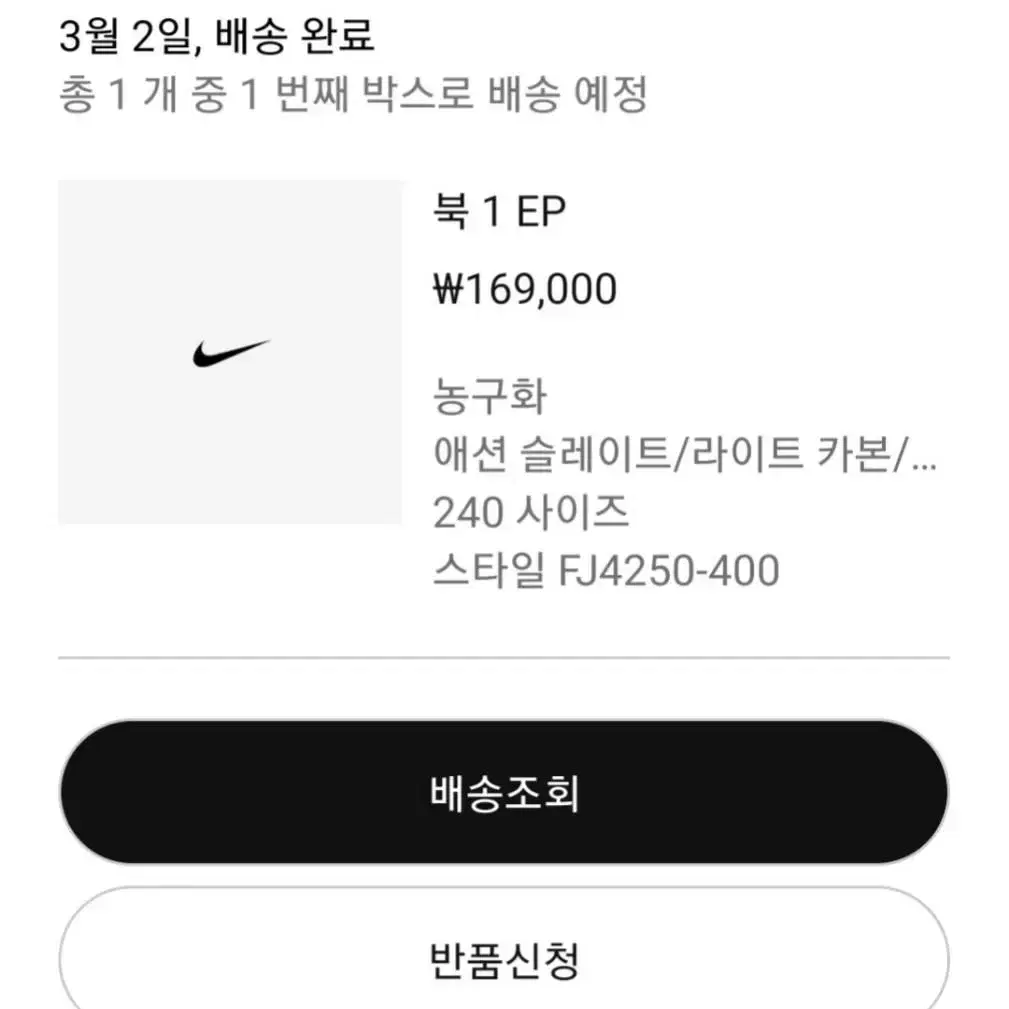Click the style code FJ4250-400
The width and height of the screenshot is (1009, 1009).
point(669,570)
